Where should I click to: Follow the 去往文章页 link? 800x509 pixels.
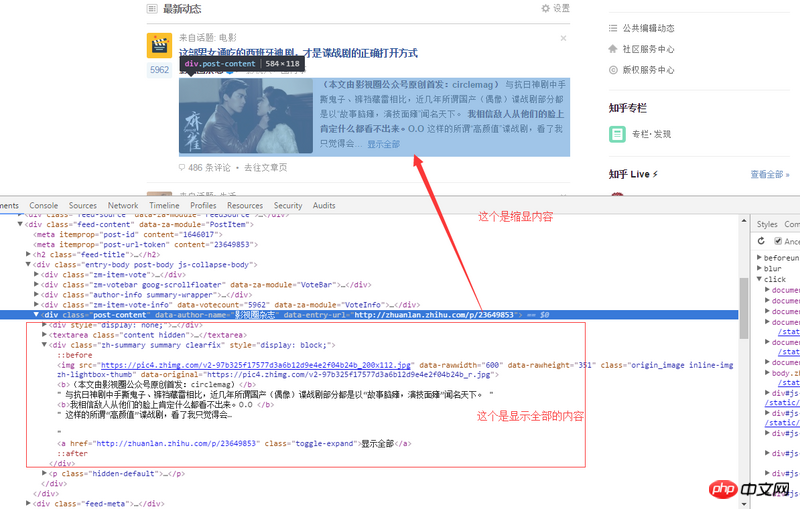(x=265, y=168)
